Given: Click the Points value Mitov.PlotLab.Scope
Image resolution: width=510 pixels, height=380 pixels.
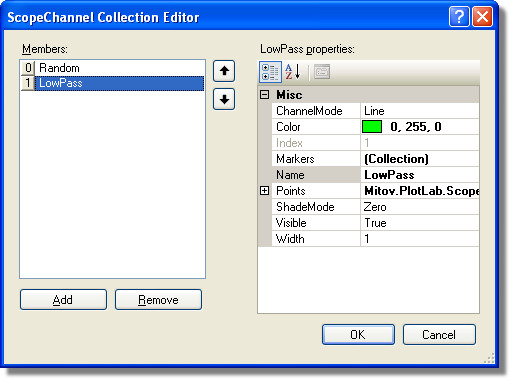Looking at the screenshot, I should [420, 191].
